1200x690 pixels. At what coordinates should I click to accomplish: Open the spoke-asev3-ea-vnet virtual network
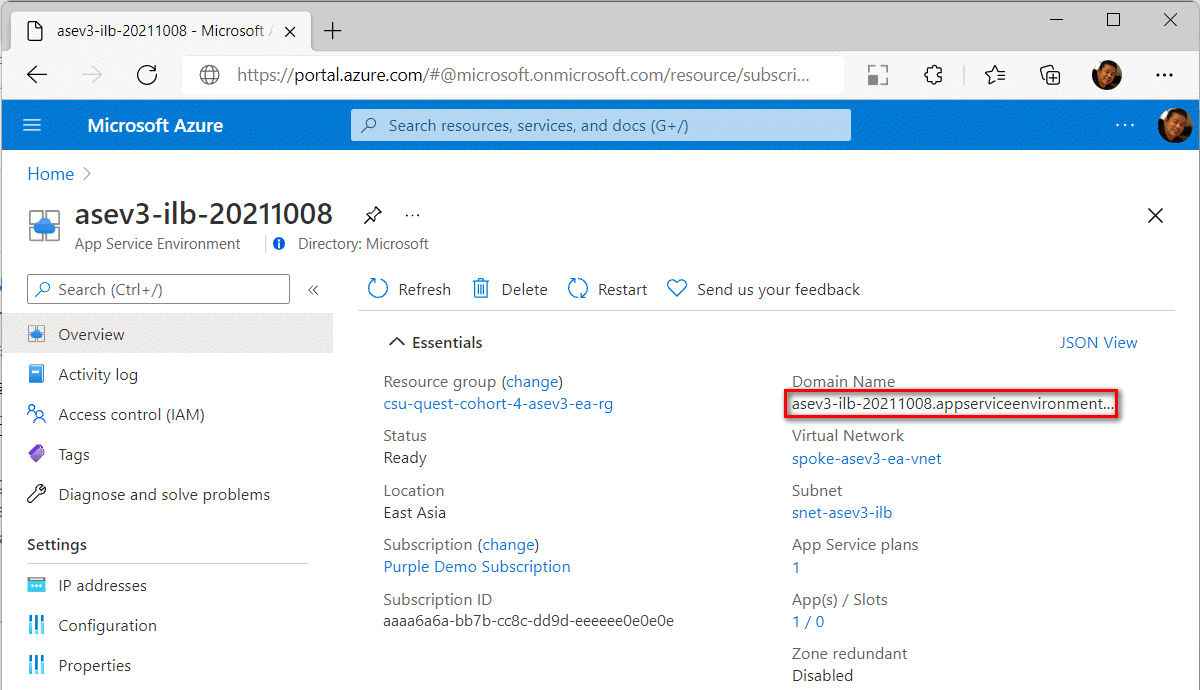coord(866,458)
